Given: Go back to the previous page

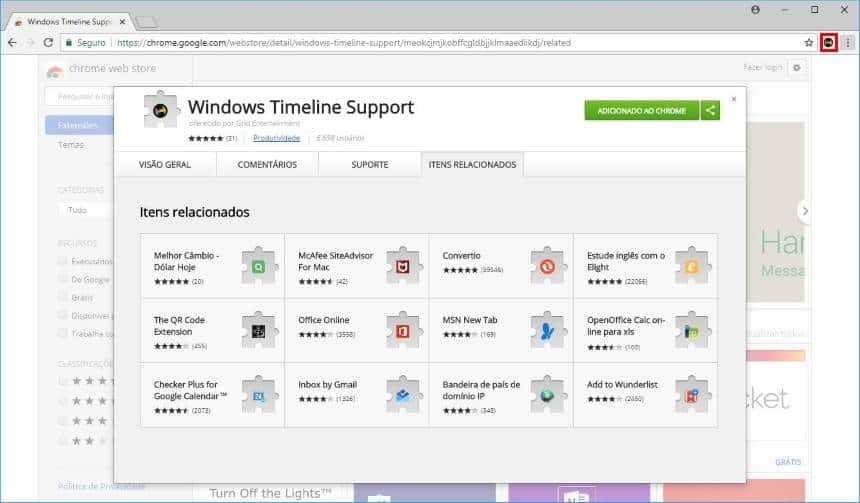Looking at the screenshot, I should (12, 42).
